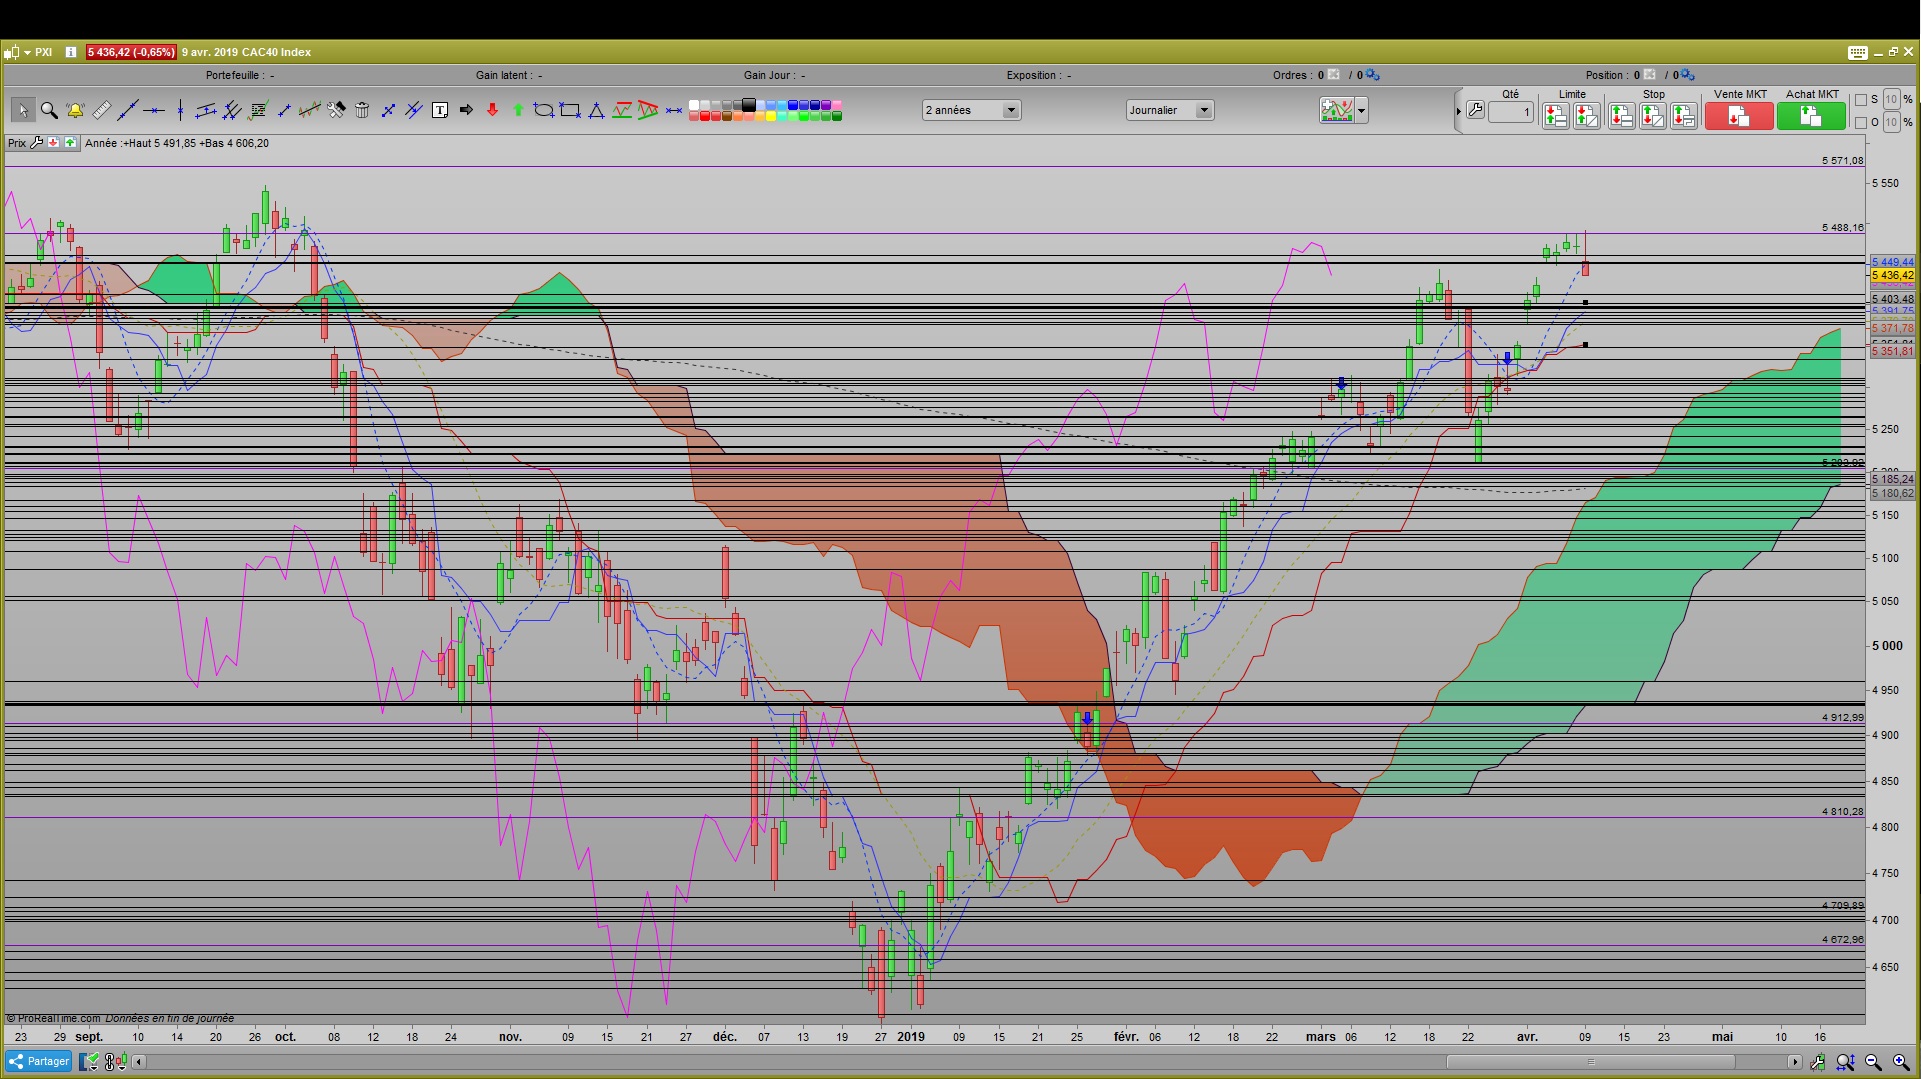This screenshot has width=1921, height=1079.
Task: Open Ordres settings gear icon
Action: click(x=1372, y=75)
